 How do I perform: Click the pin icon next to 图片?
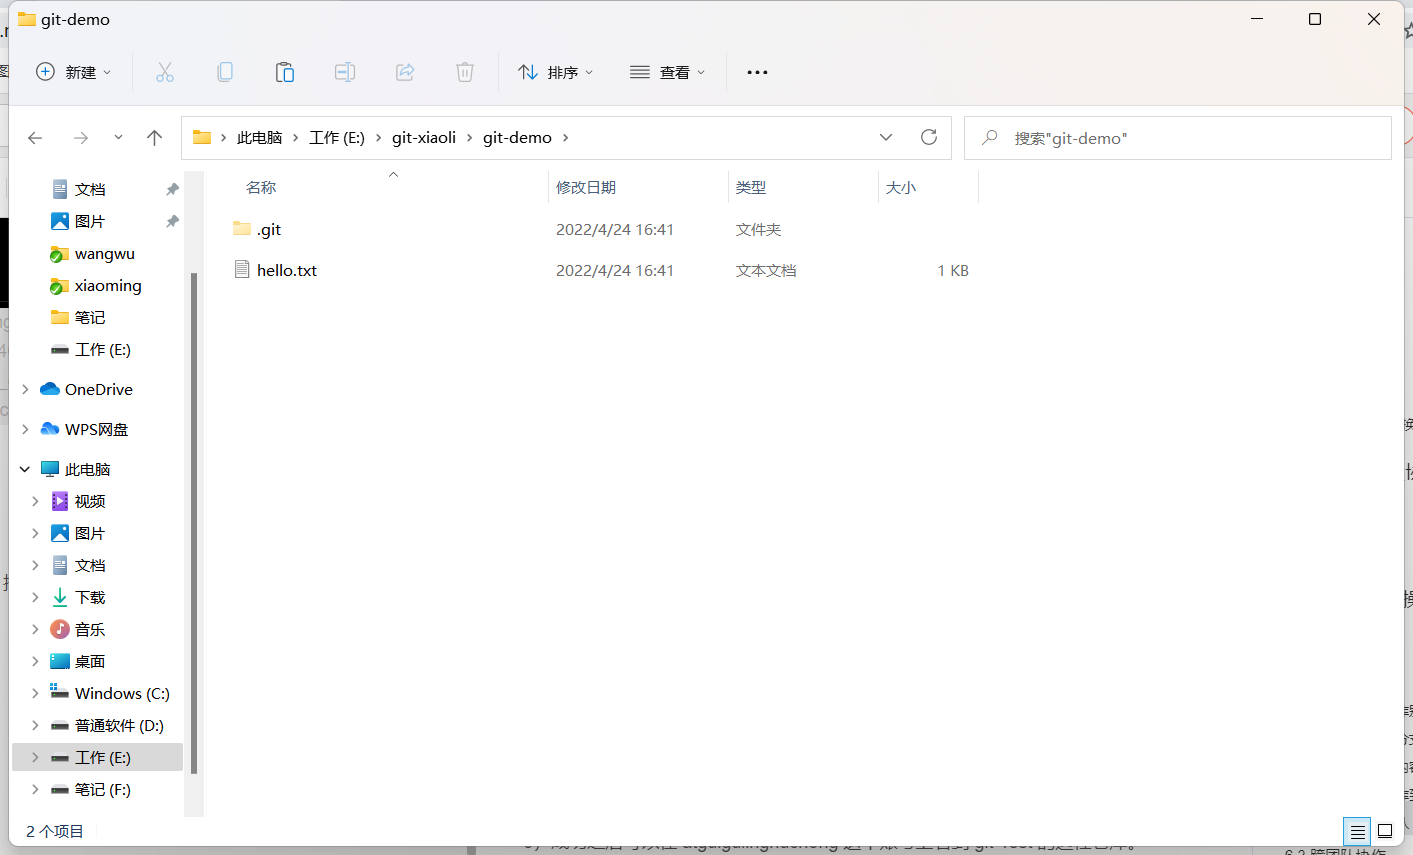click(172, 221)
